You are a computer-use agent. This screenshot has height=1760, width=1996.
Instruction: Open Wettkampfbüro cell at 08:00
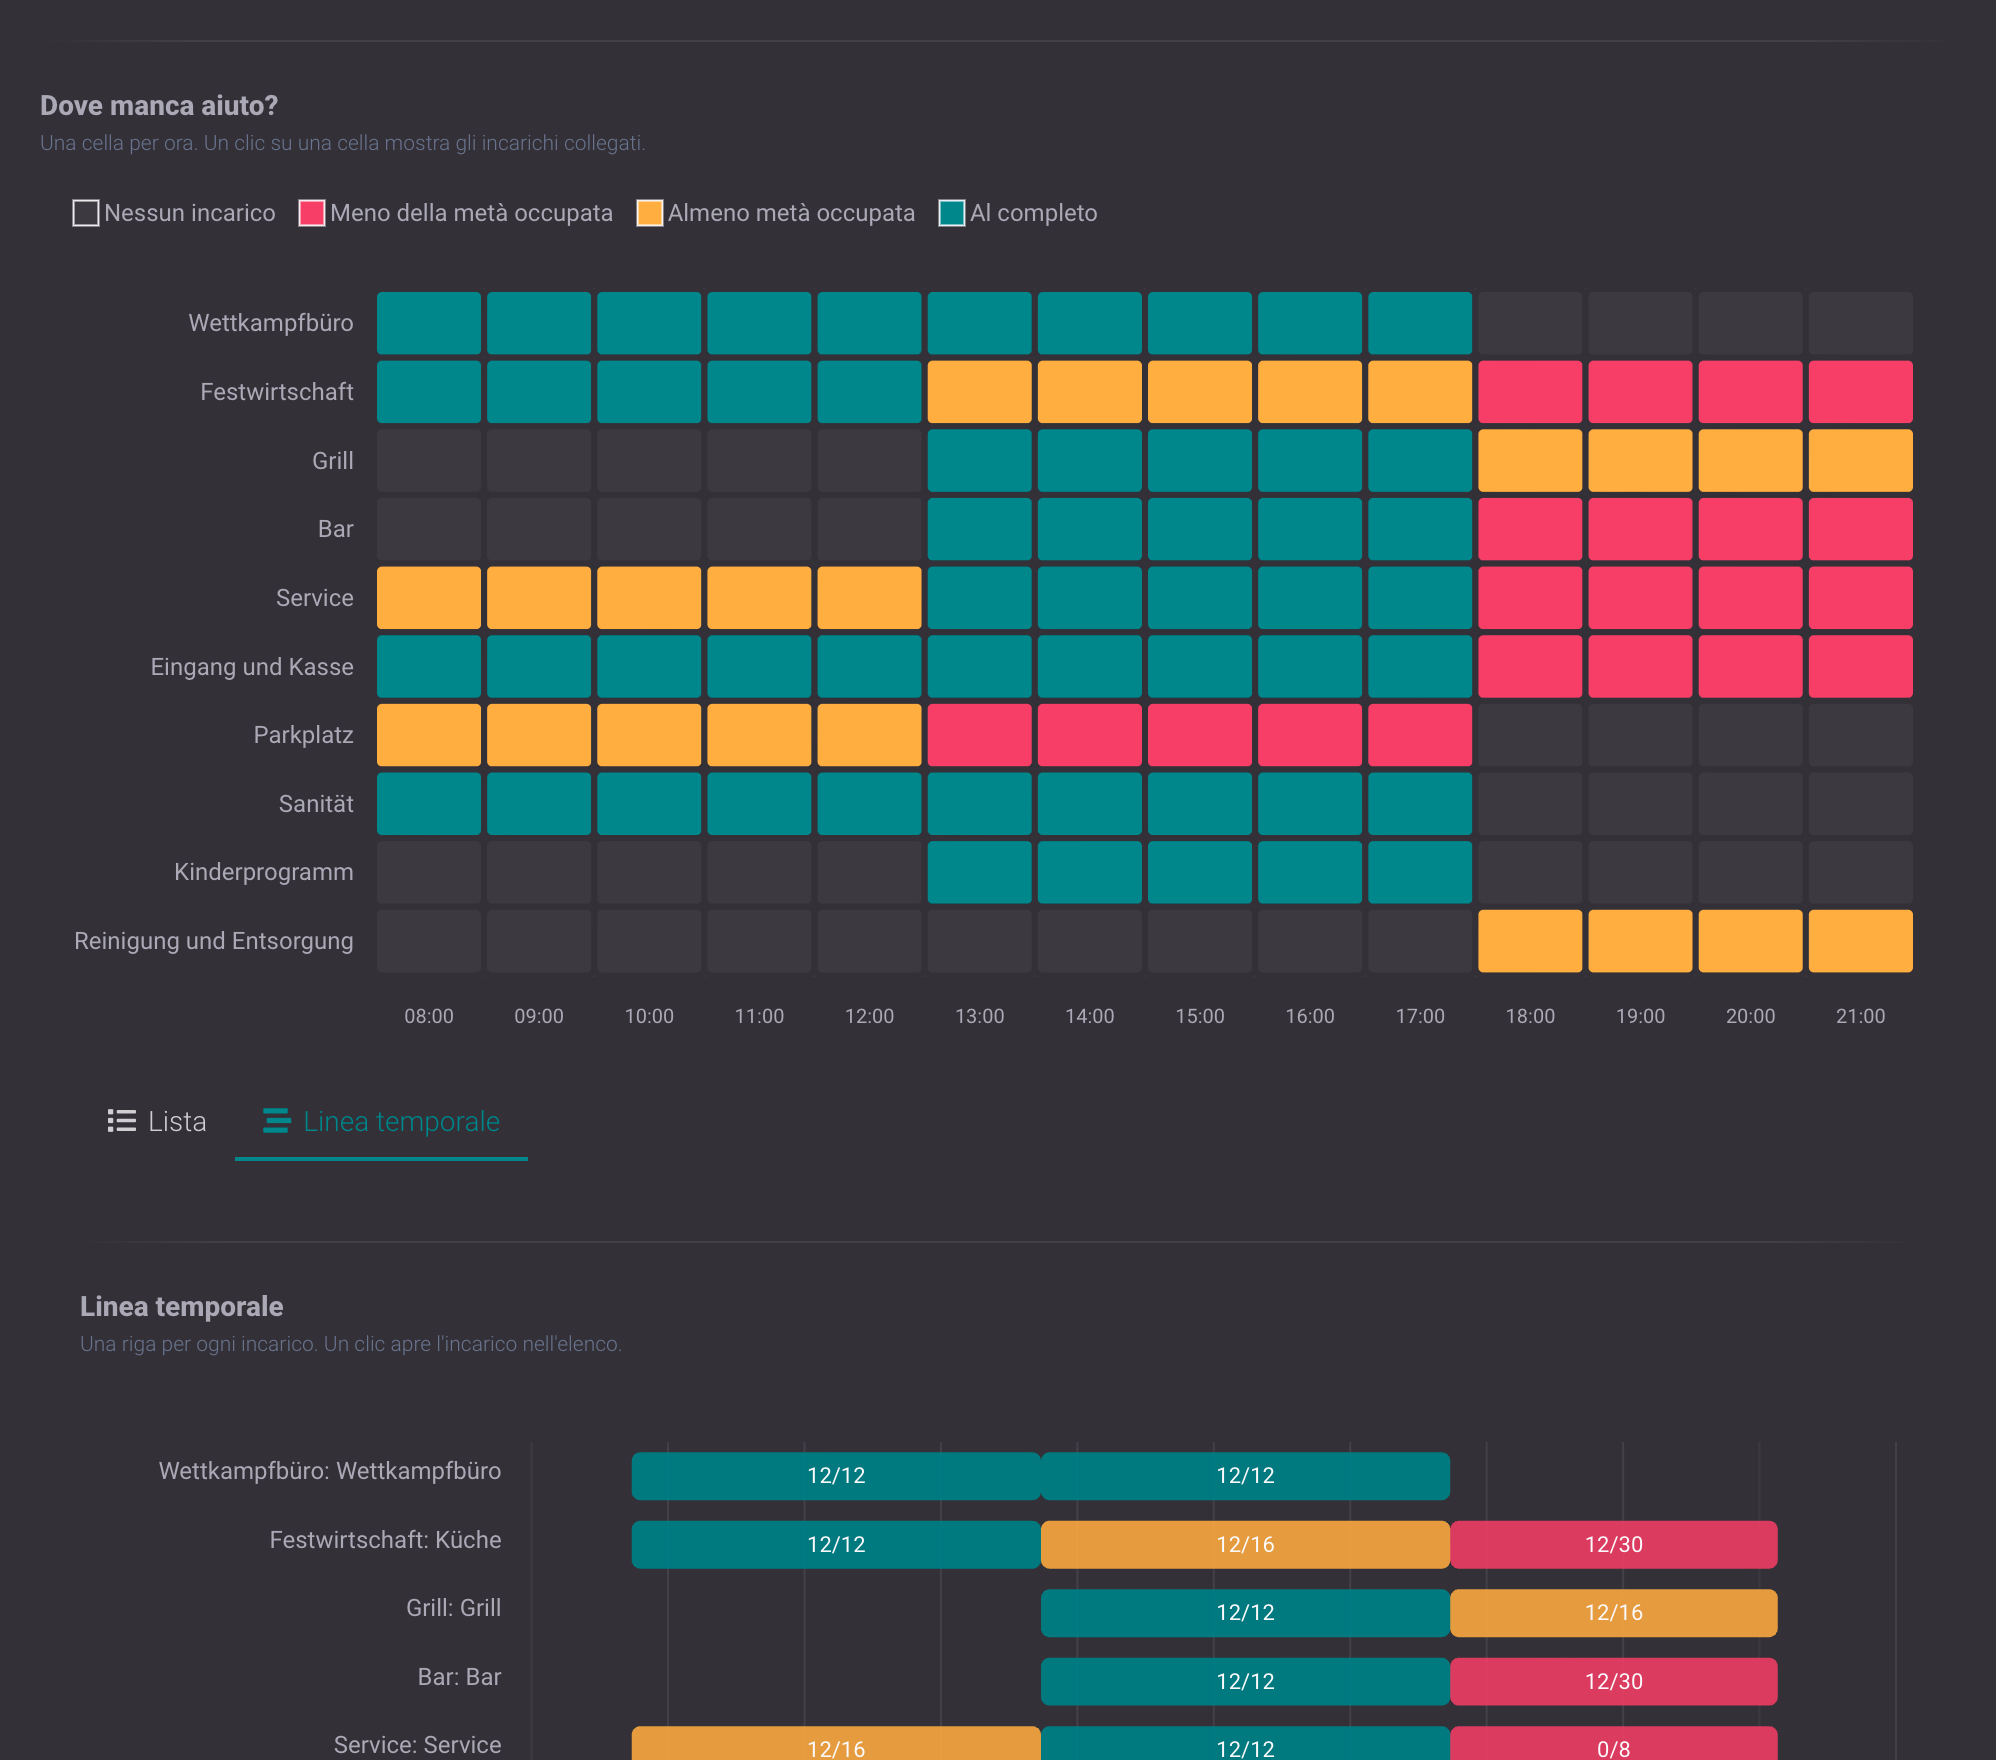429,323
